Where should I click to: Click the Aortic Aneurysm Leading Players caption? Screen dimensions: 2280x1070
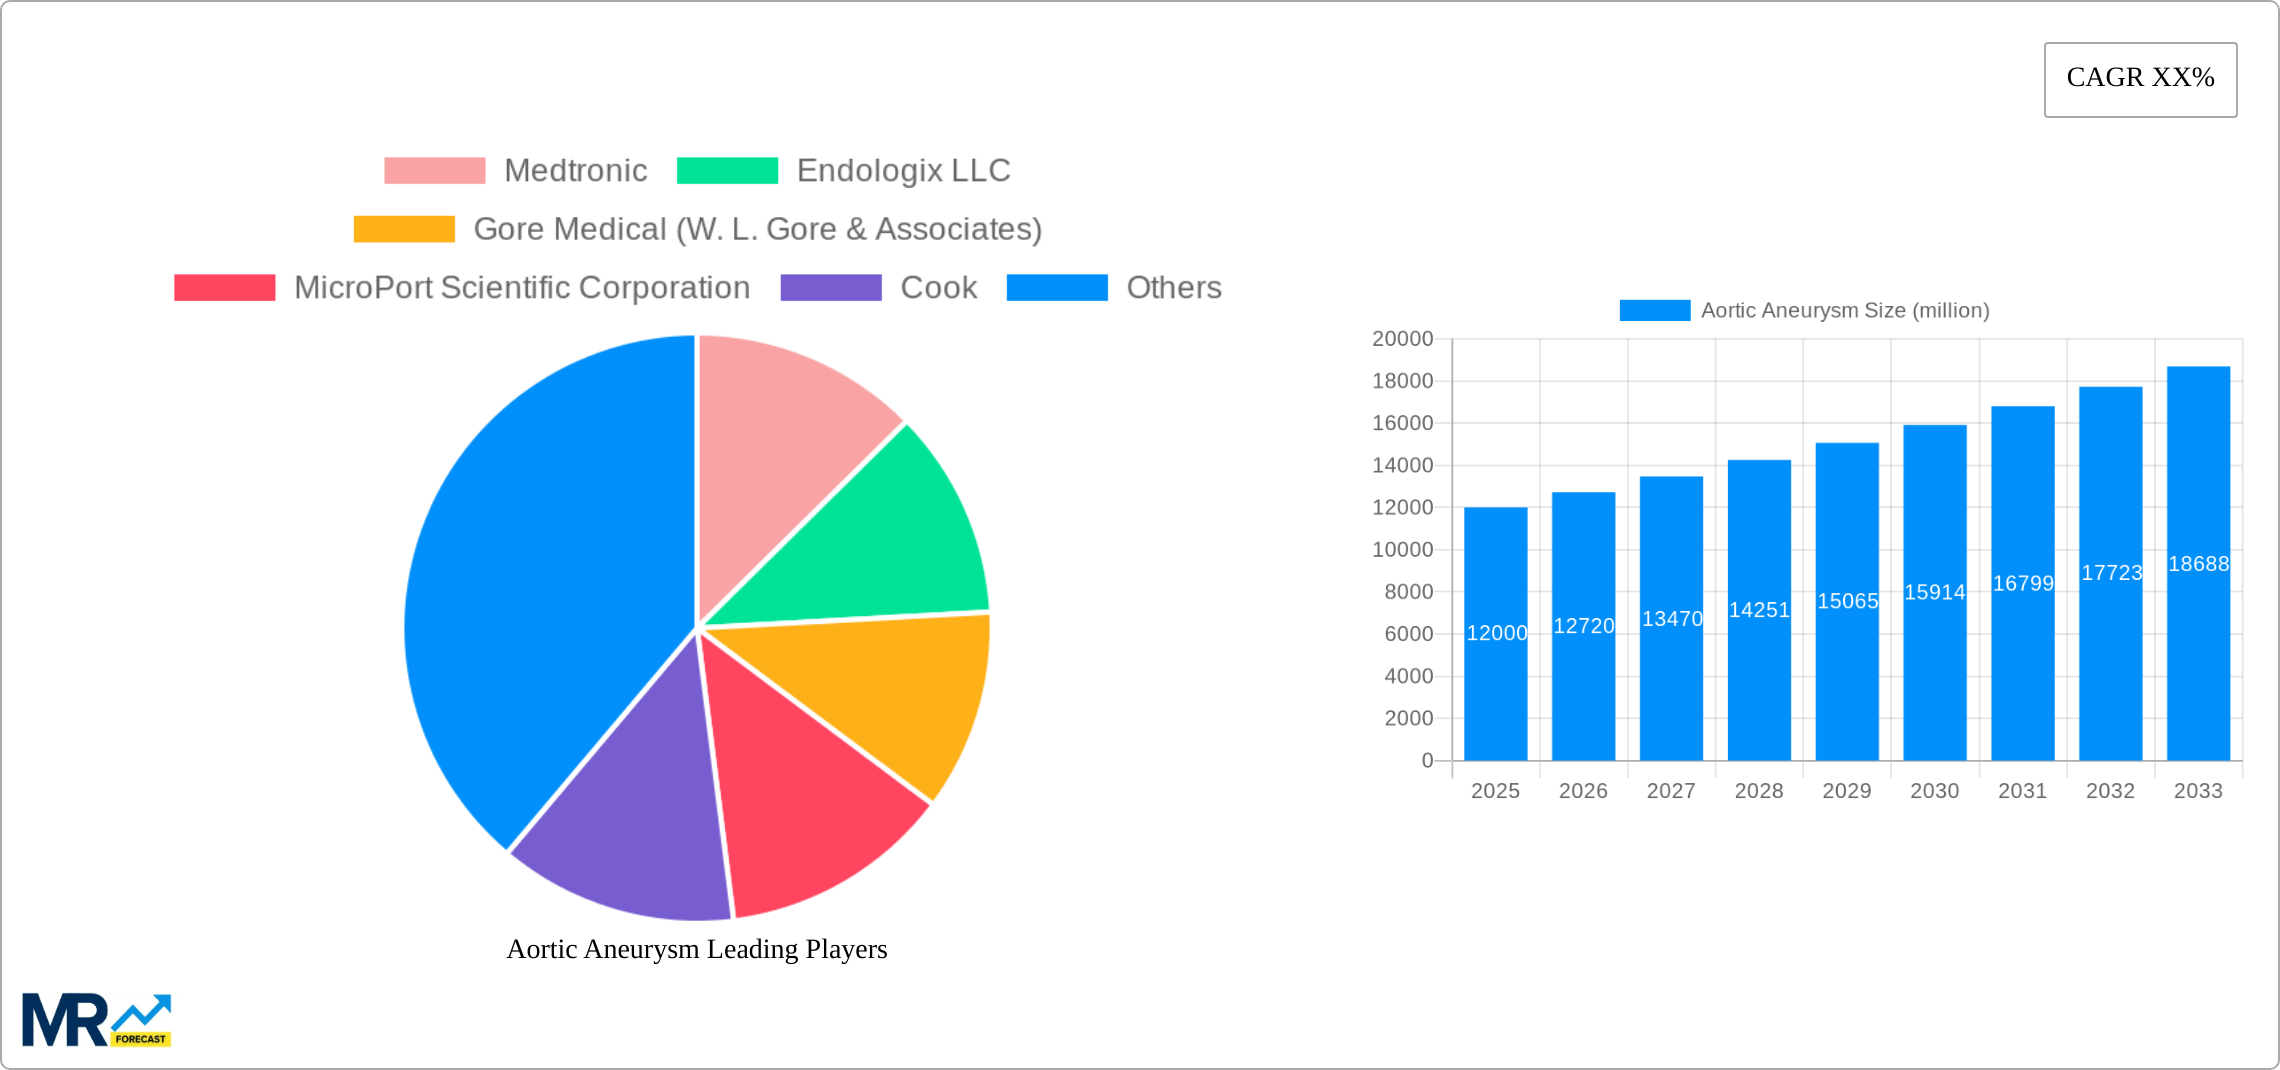click(x=696, y=949)
